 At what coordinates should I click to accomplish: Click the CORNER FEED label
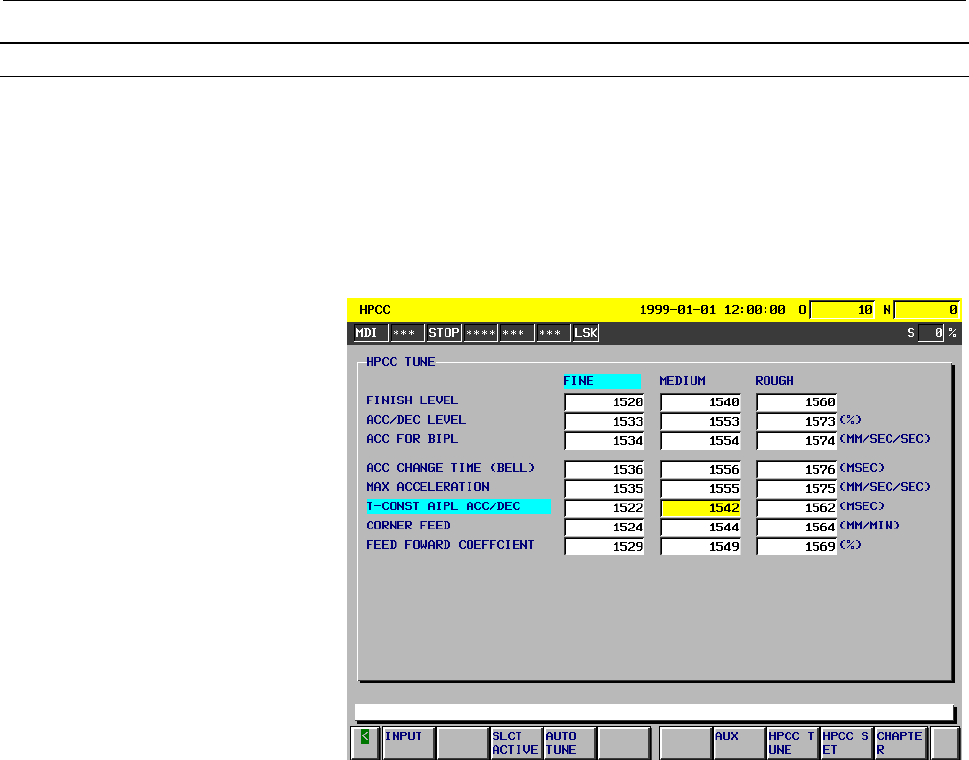408,525
